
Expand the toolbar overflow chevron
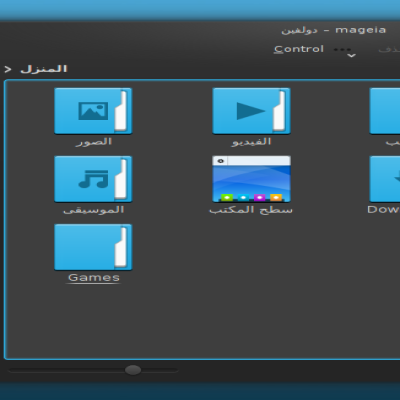click(x=351, y=55)
